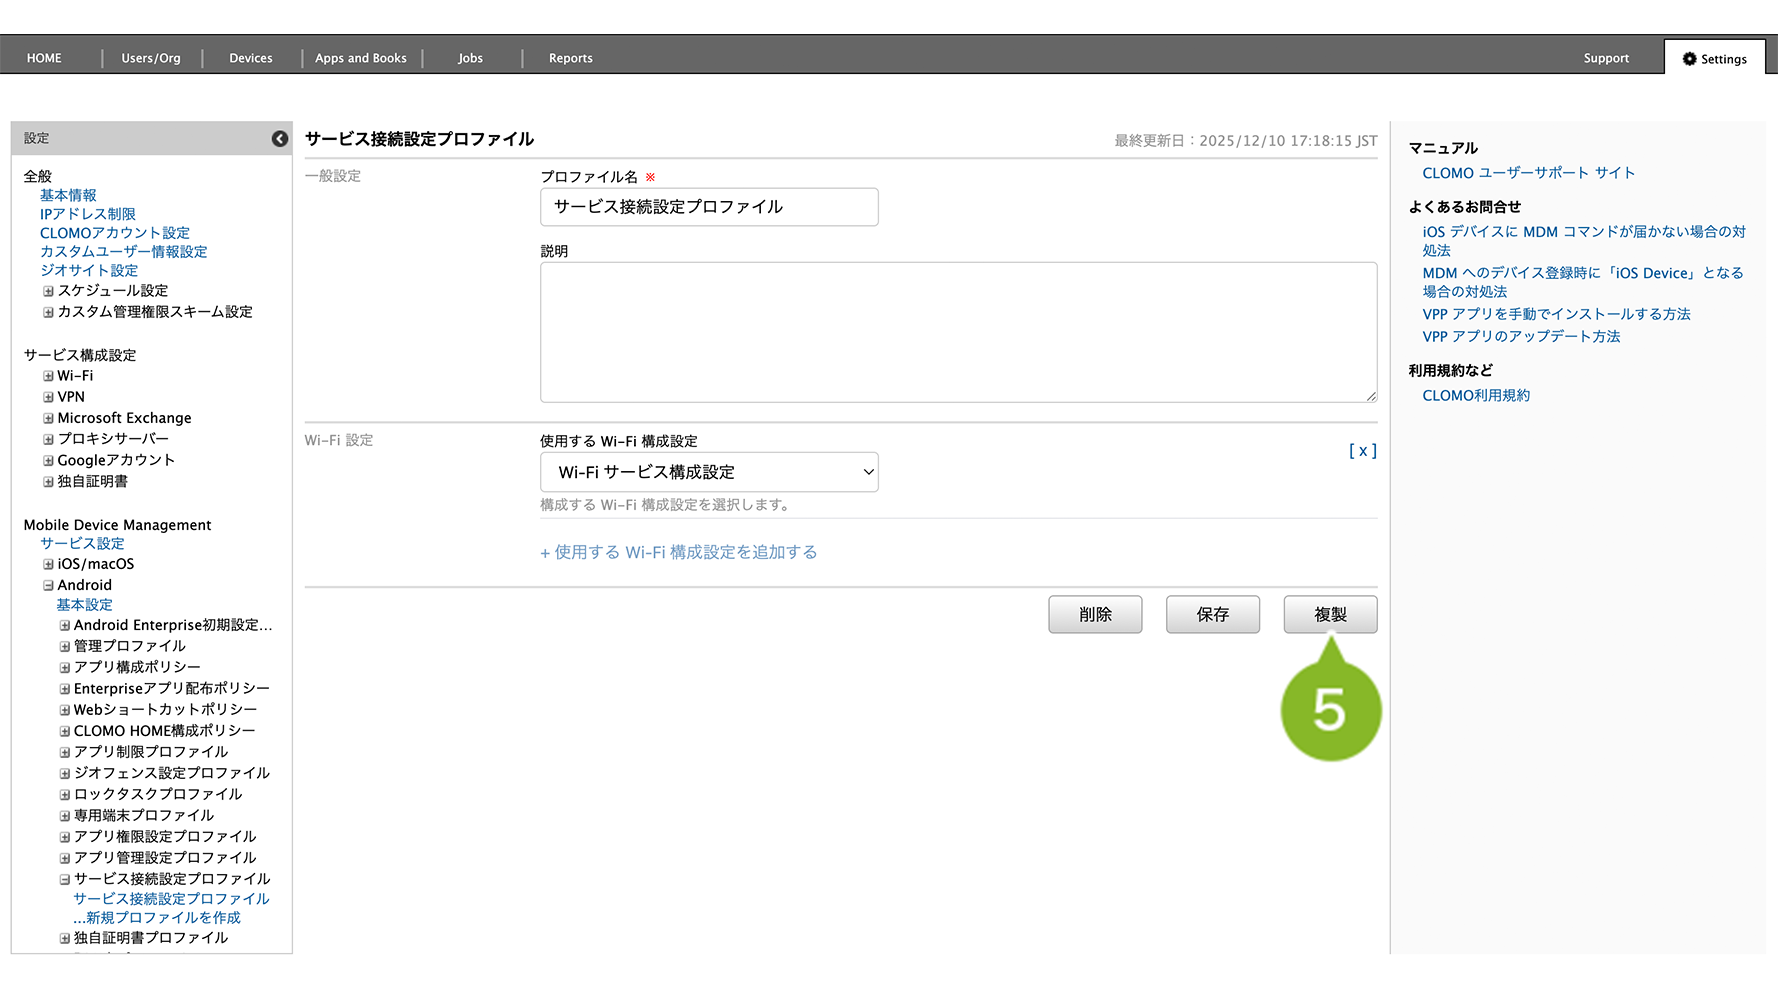Screen dimensions: 1778x1000
Task: Click inside the 説明 text area
Action: pos(958,332)
